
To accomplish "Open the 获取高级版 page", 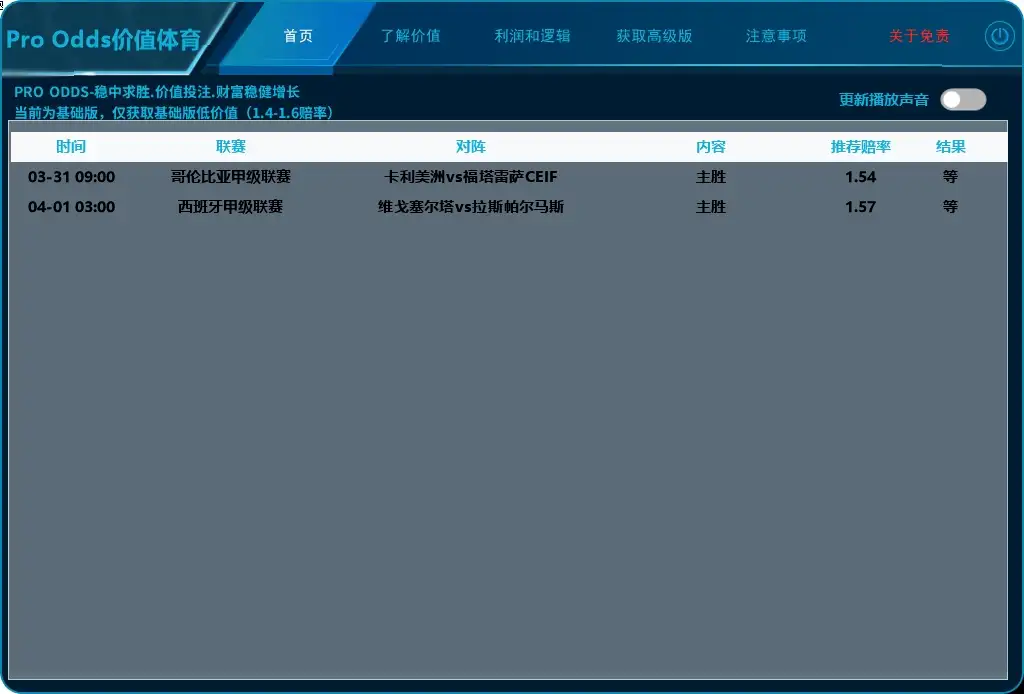I will [x=655, y=33].
